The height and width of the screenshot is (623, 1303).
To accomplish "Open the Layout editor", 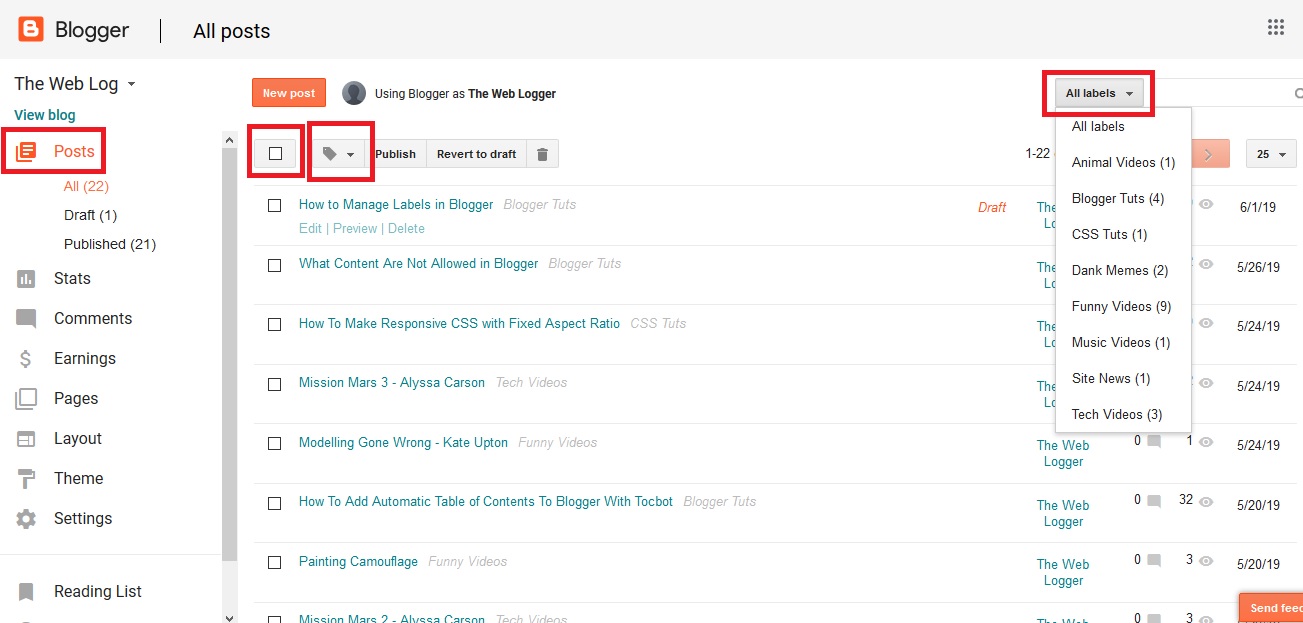I will (x=77, y=438).
